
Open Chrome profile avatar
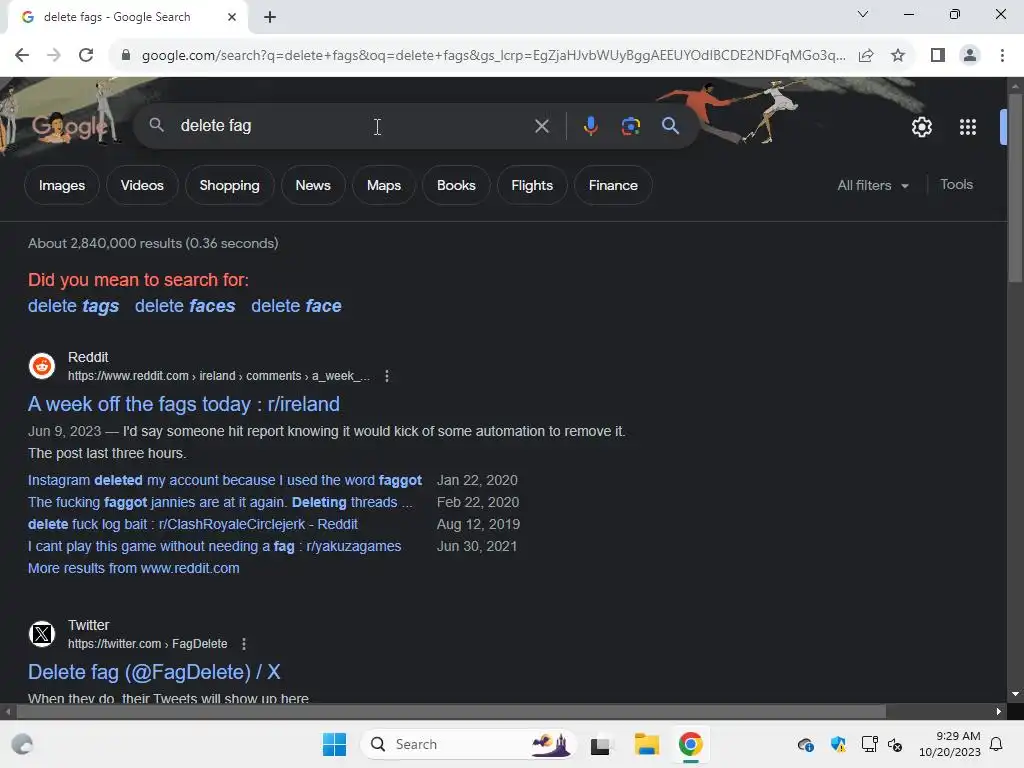tap(970, 56)
